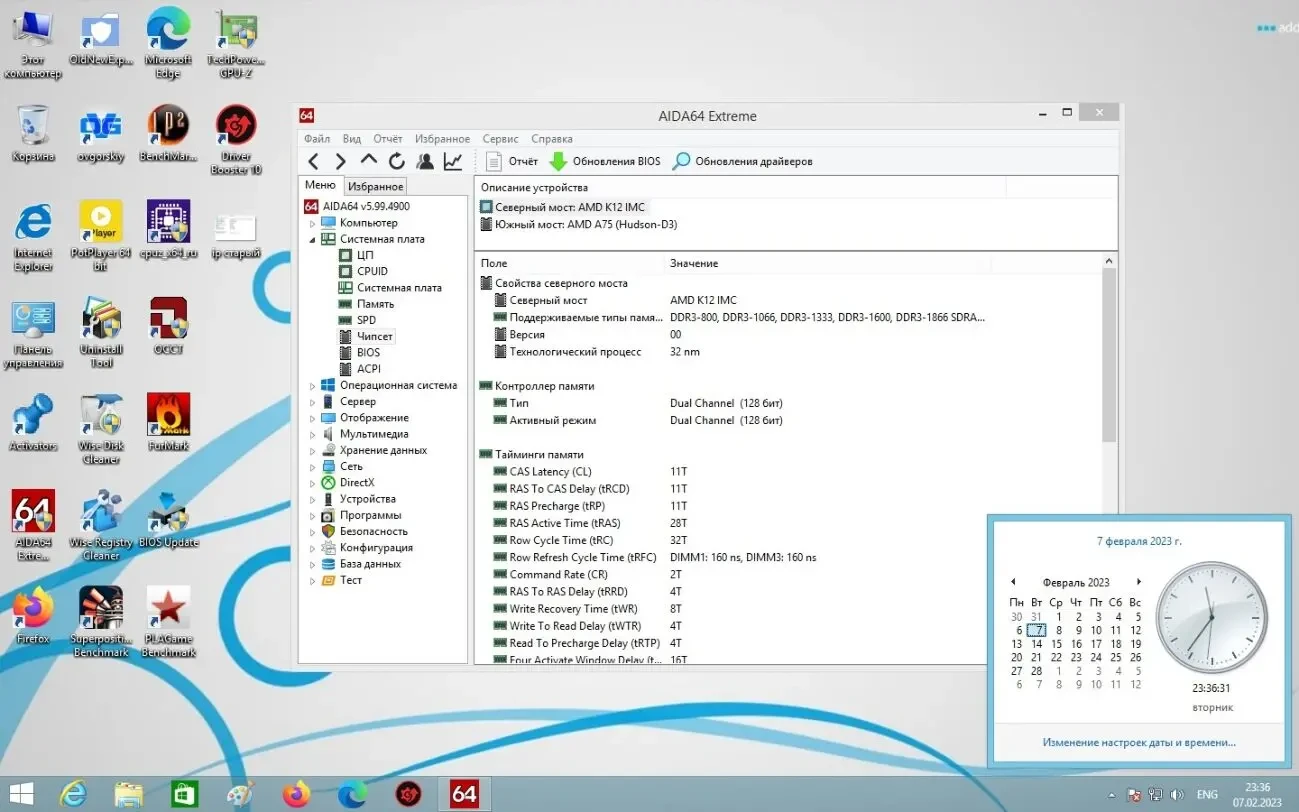Click the sensor graph icon in the toolbar
Screen dimensions: 1299x812
click(x=452, y=160)
